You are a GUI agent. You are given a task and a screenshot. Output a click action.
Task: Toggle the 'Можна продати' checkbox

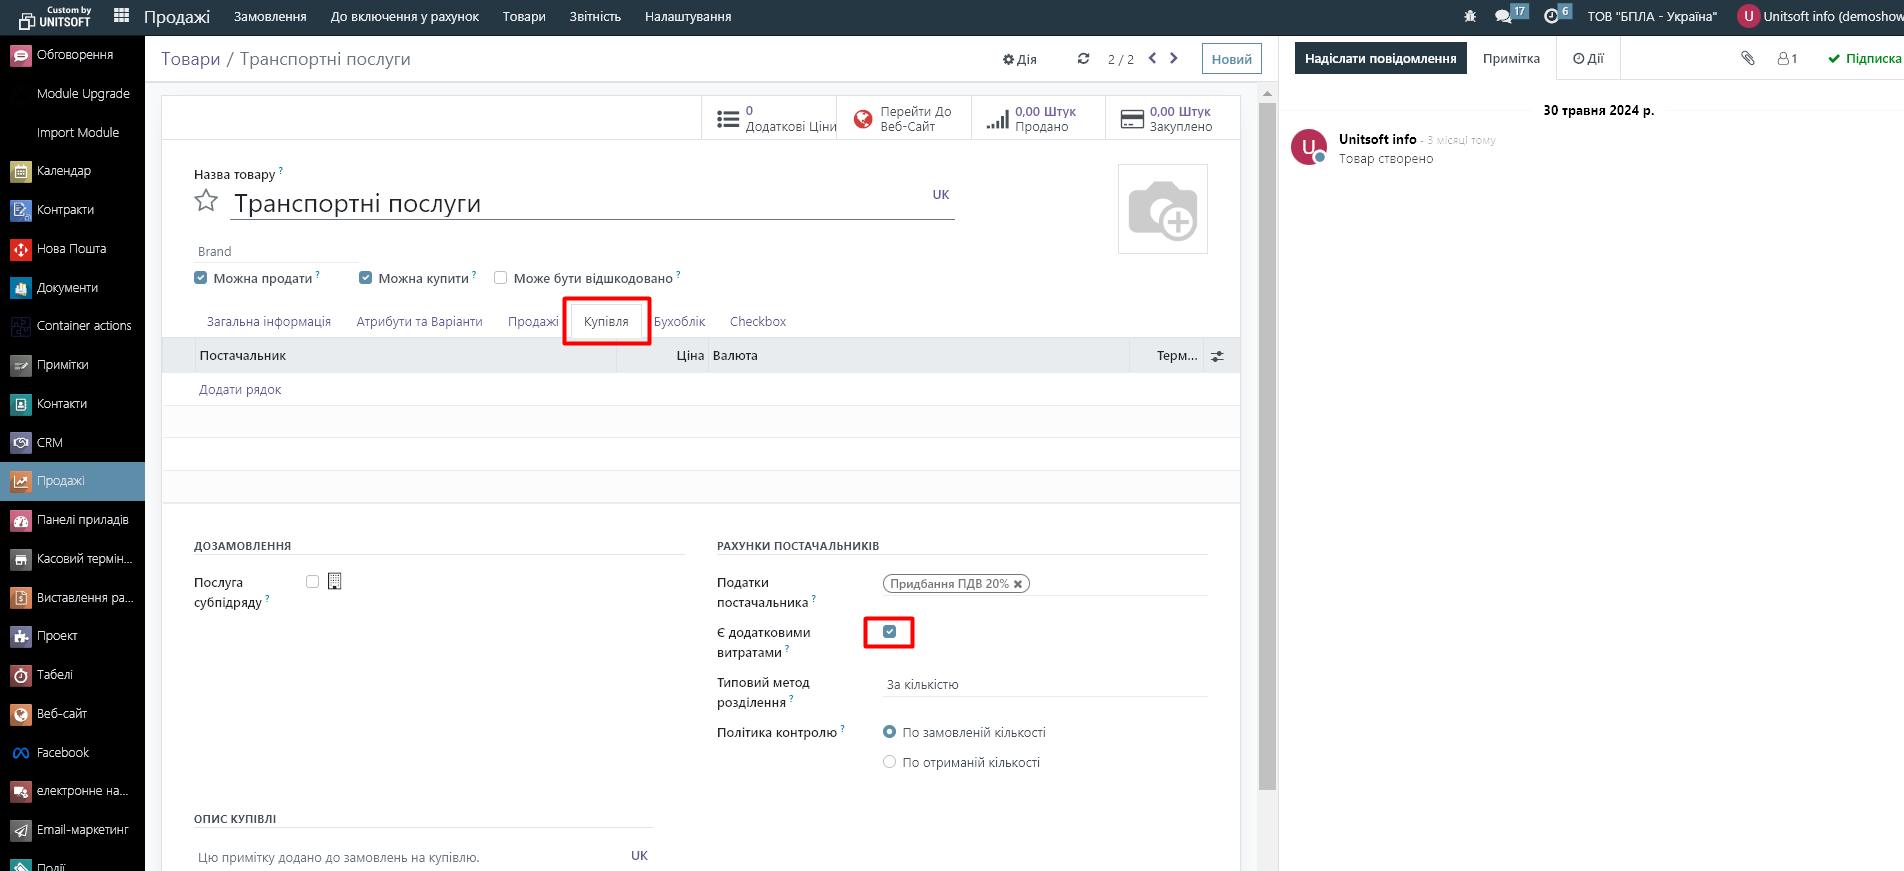click(201, 278)
